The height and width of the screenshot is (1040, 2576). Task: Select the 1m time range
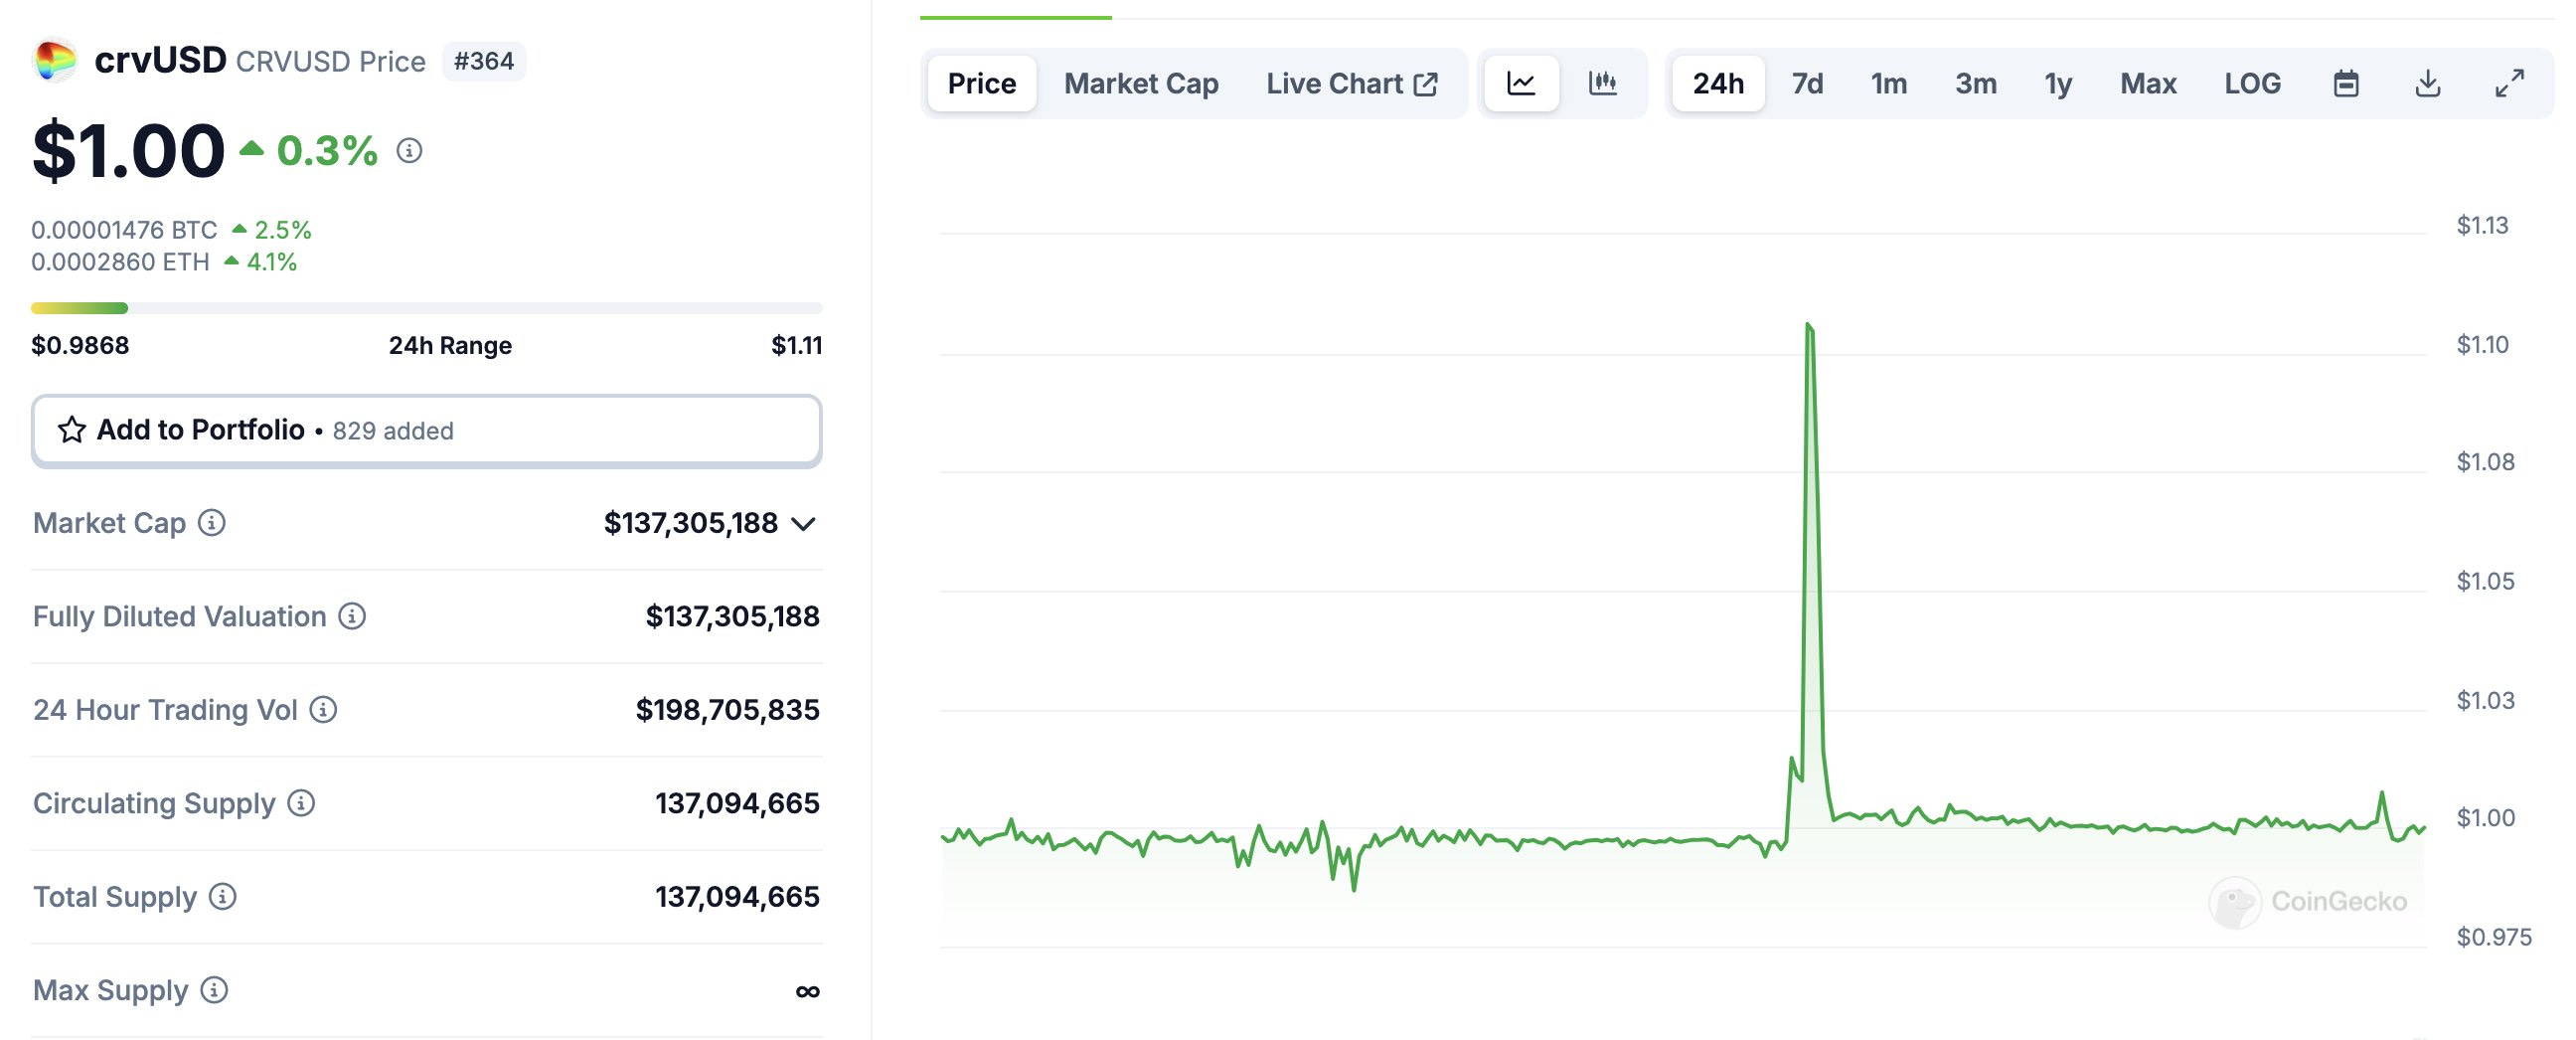1889,83
